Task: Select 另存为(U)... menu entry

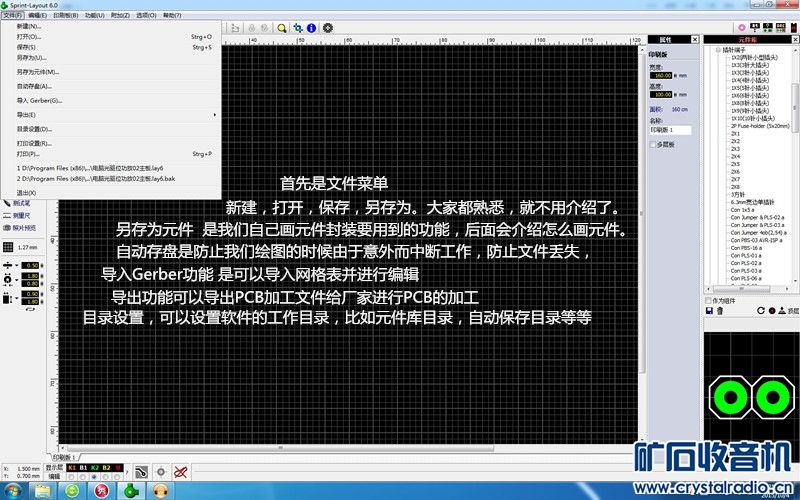Action: tap(111, 58)
